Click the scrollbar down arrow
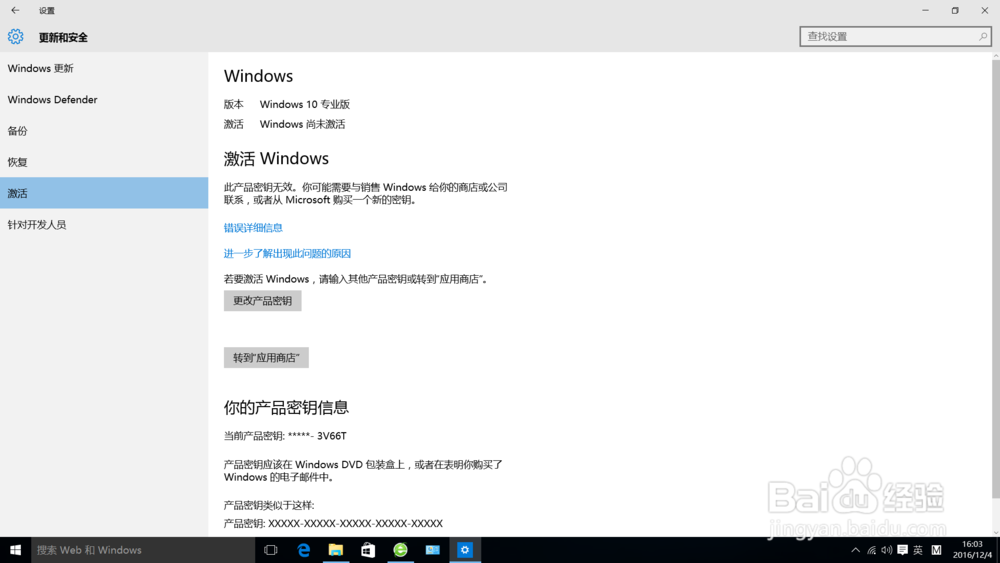Viewport: 1000px width, 563px height. click(996, 533)
